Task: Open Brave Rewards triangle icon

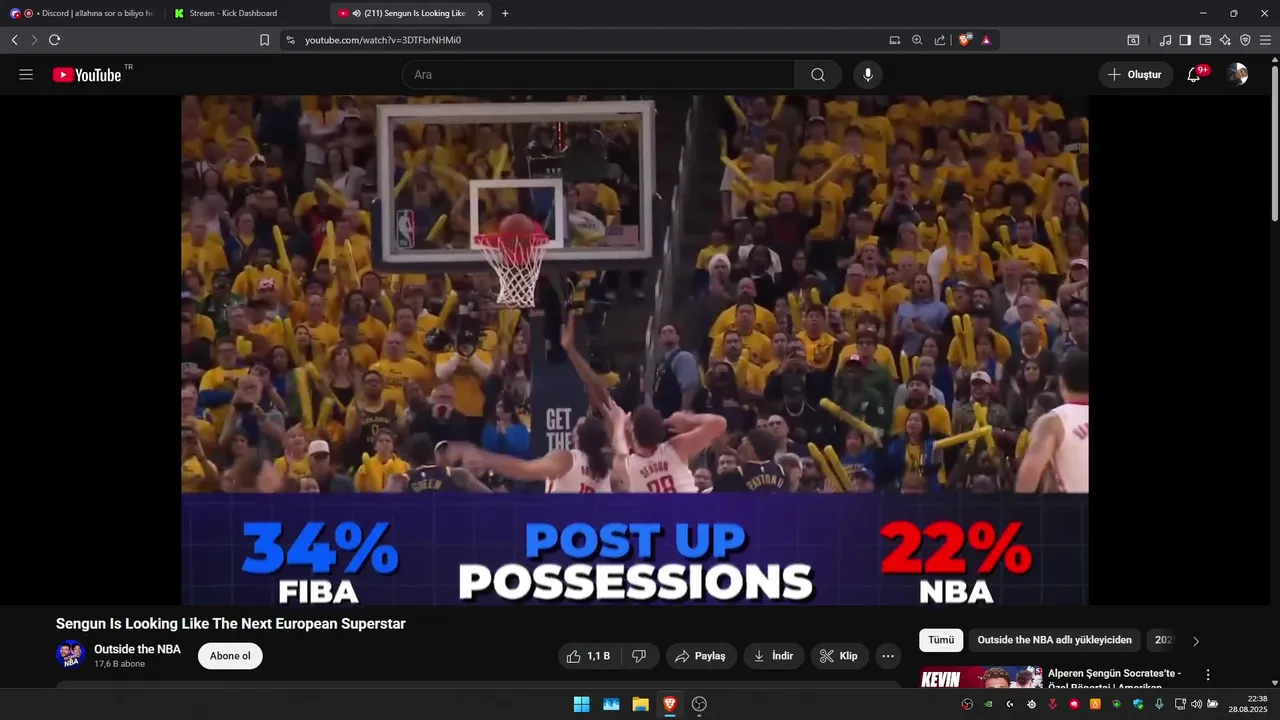Action: pos(986,40)
